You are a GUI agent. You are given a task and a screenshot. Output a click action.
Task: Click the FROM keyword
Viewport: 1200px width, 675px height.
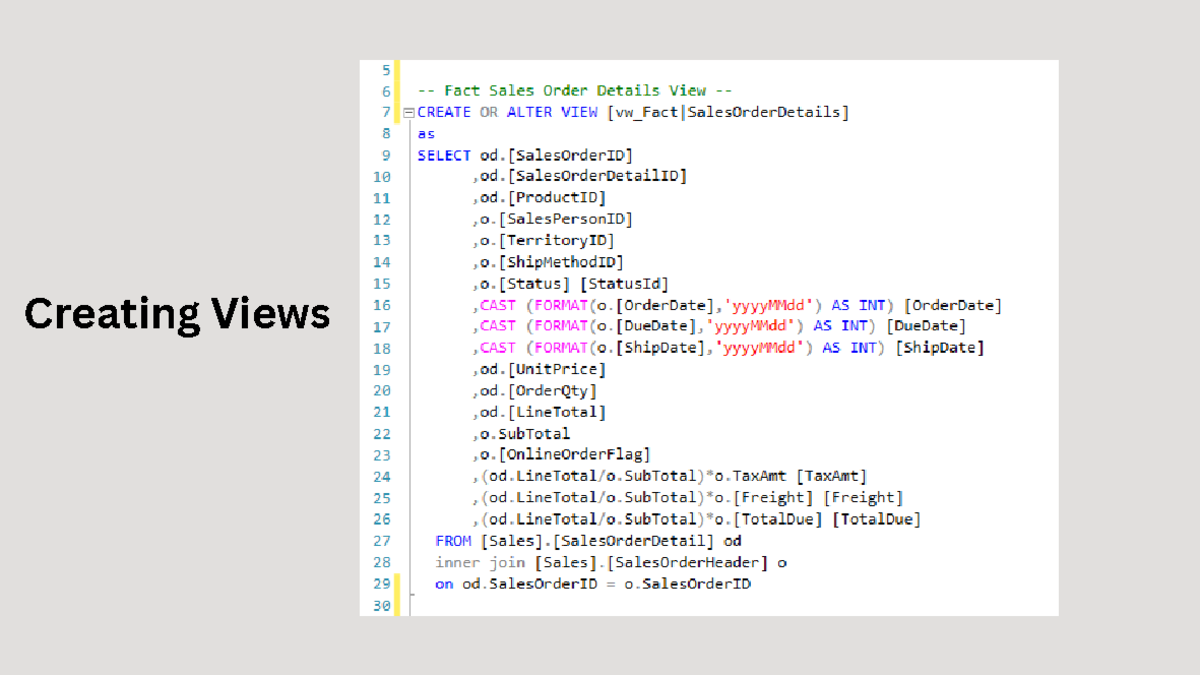454,541
